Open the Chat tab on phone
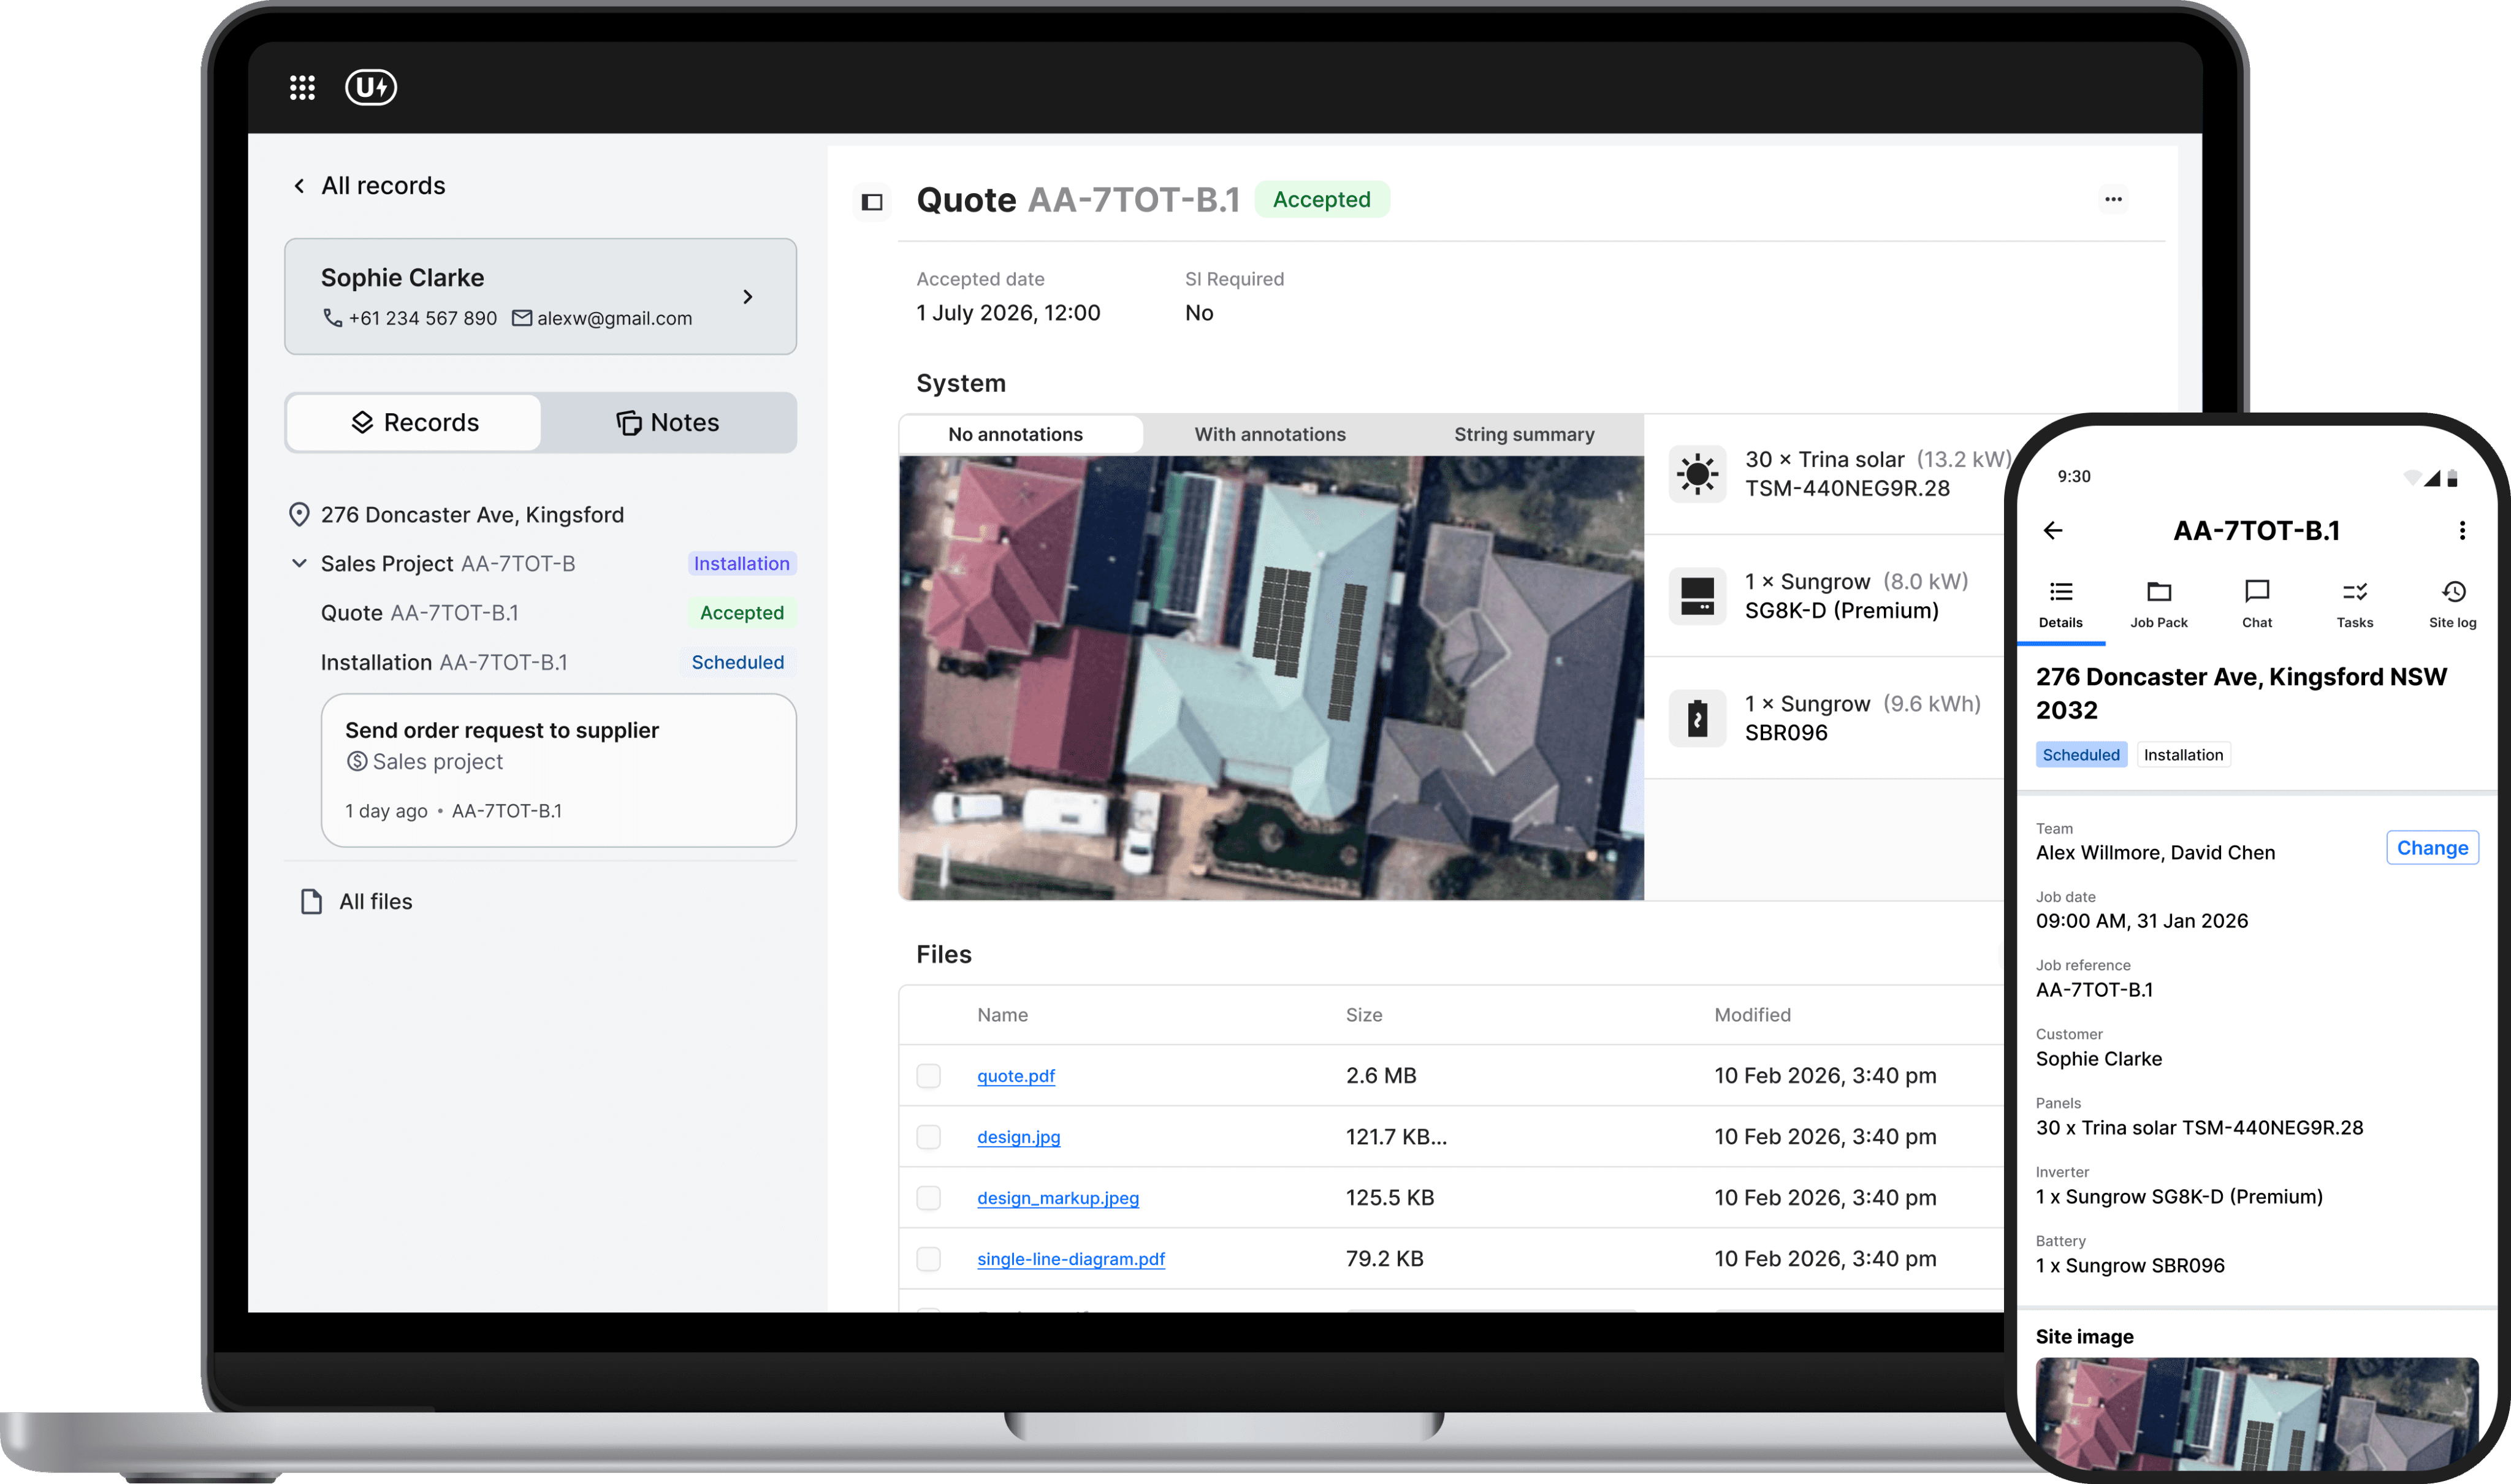This screenshot has height=1484, width=2511. pyautogui.click(x=2256, y=604)
